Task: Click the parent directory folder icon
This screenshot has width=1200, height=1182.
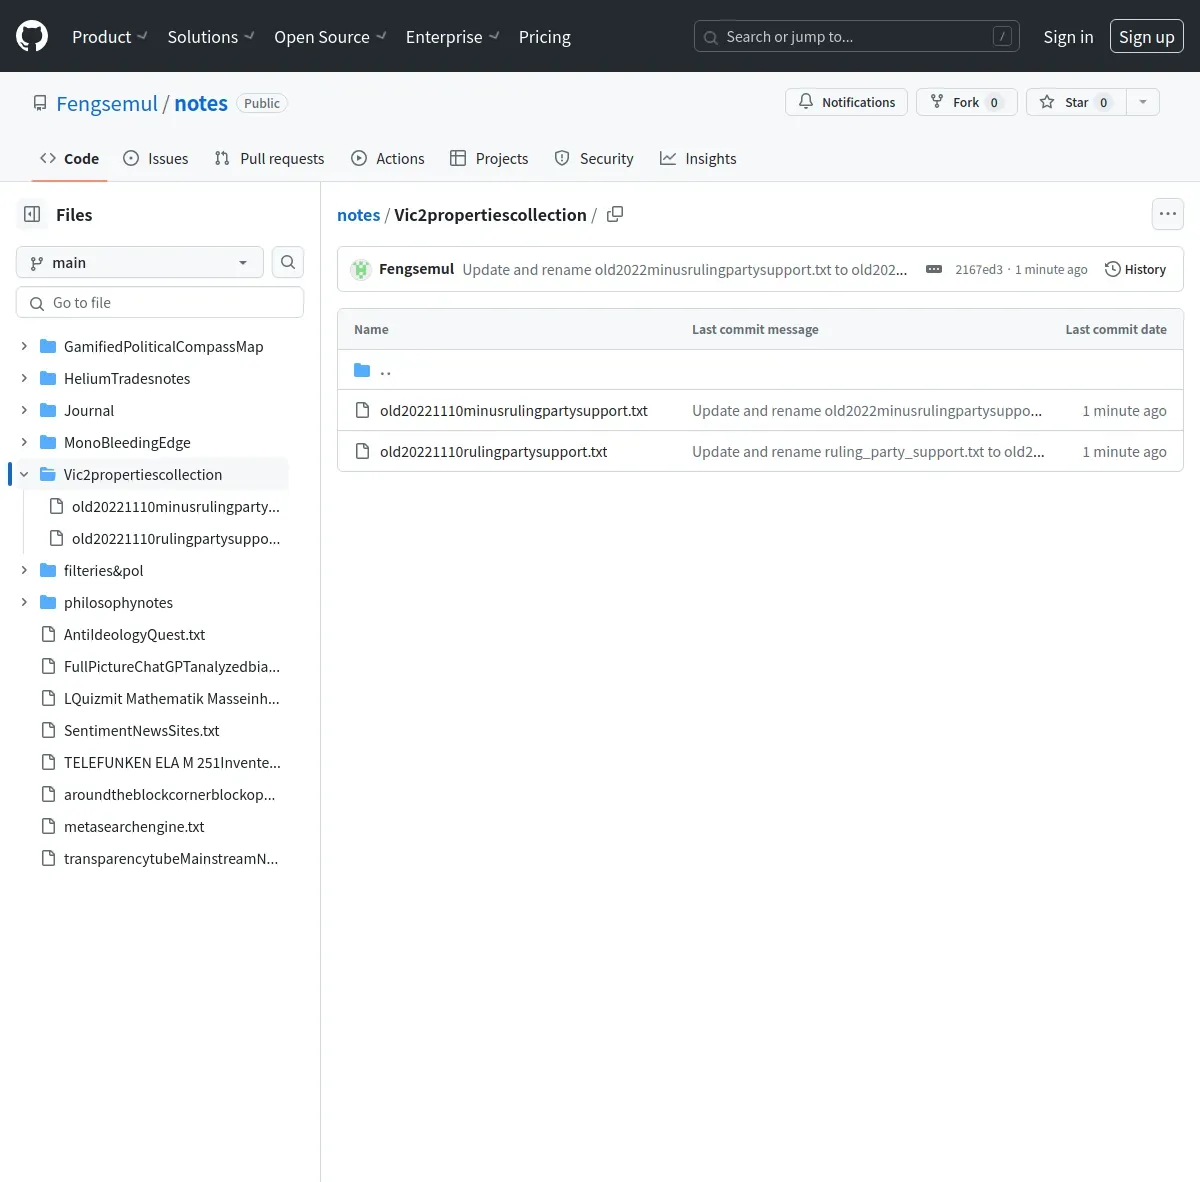Action: (x=362, y=370)
